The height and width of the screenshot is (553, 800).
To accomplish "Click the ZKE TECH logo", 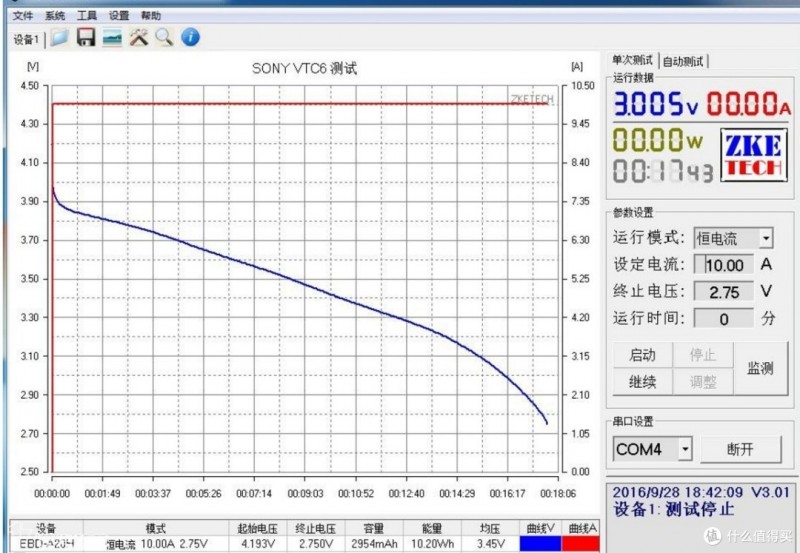I will point(754,155).
